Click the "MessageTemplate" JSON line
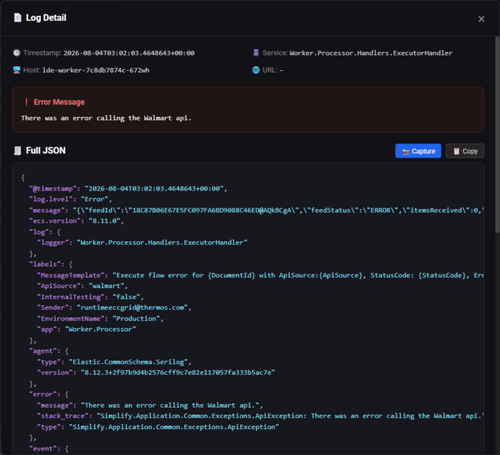The height and width of the screenshot is (455, 500). (x=260, y=275)
